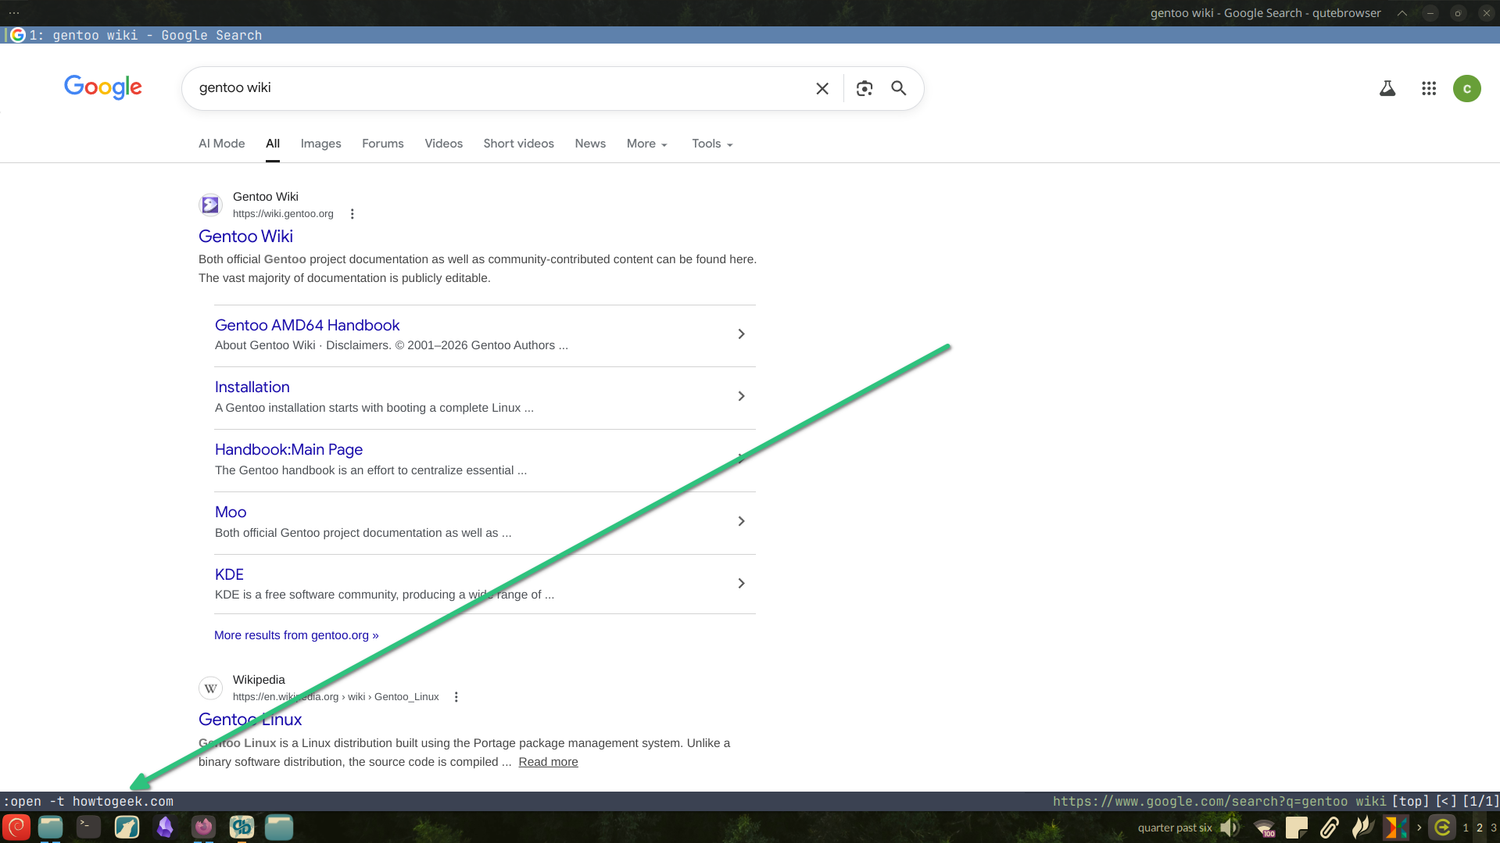Select qutebrowser tab '1: gentoo wiki - Google Search'

pos(750,35)
